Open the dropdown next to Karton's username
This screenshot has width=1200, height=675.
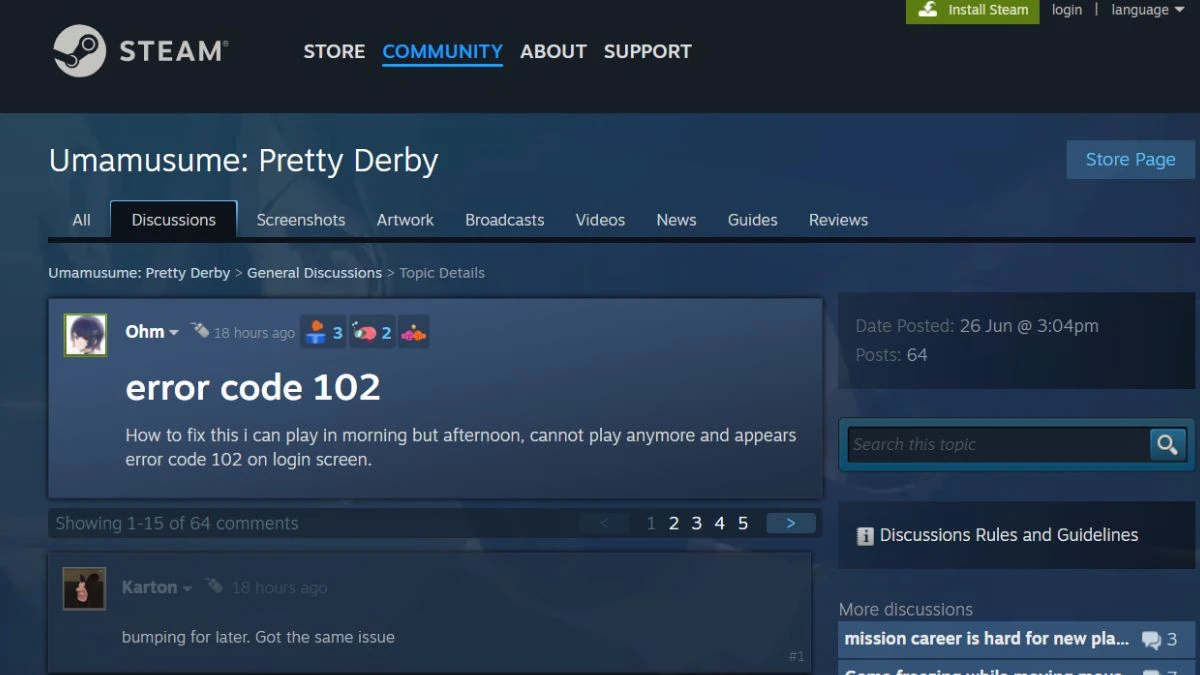click(x=187, y=588)
